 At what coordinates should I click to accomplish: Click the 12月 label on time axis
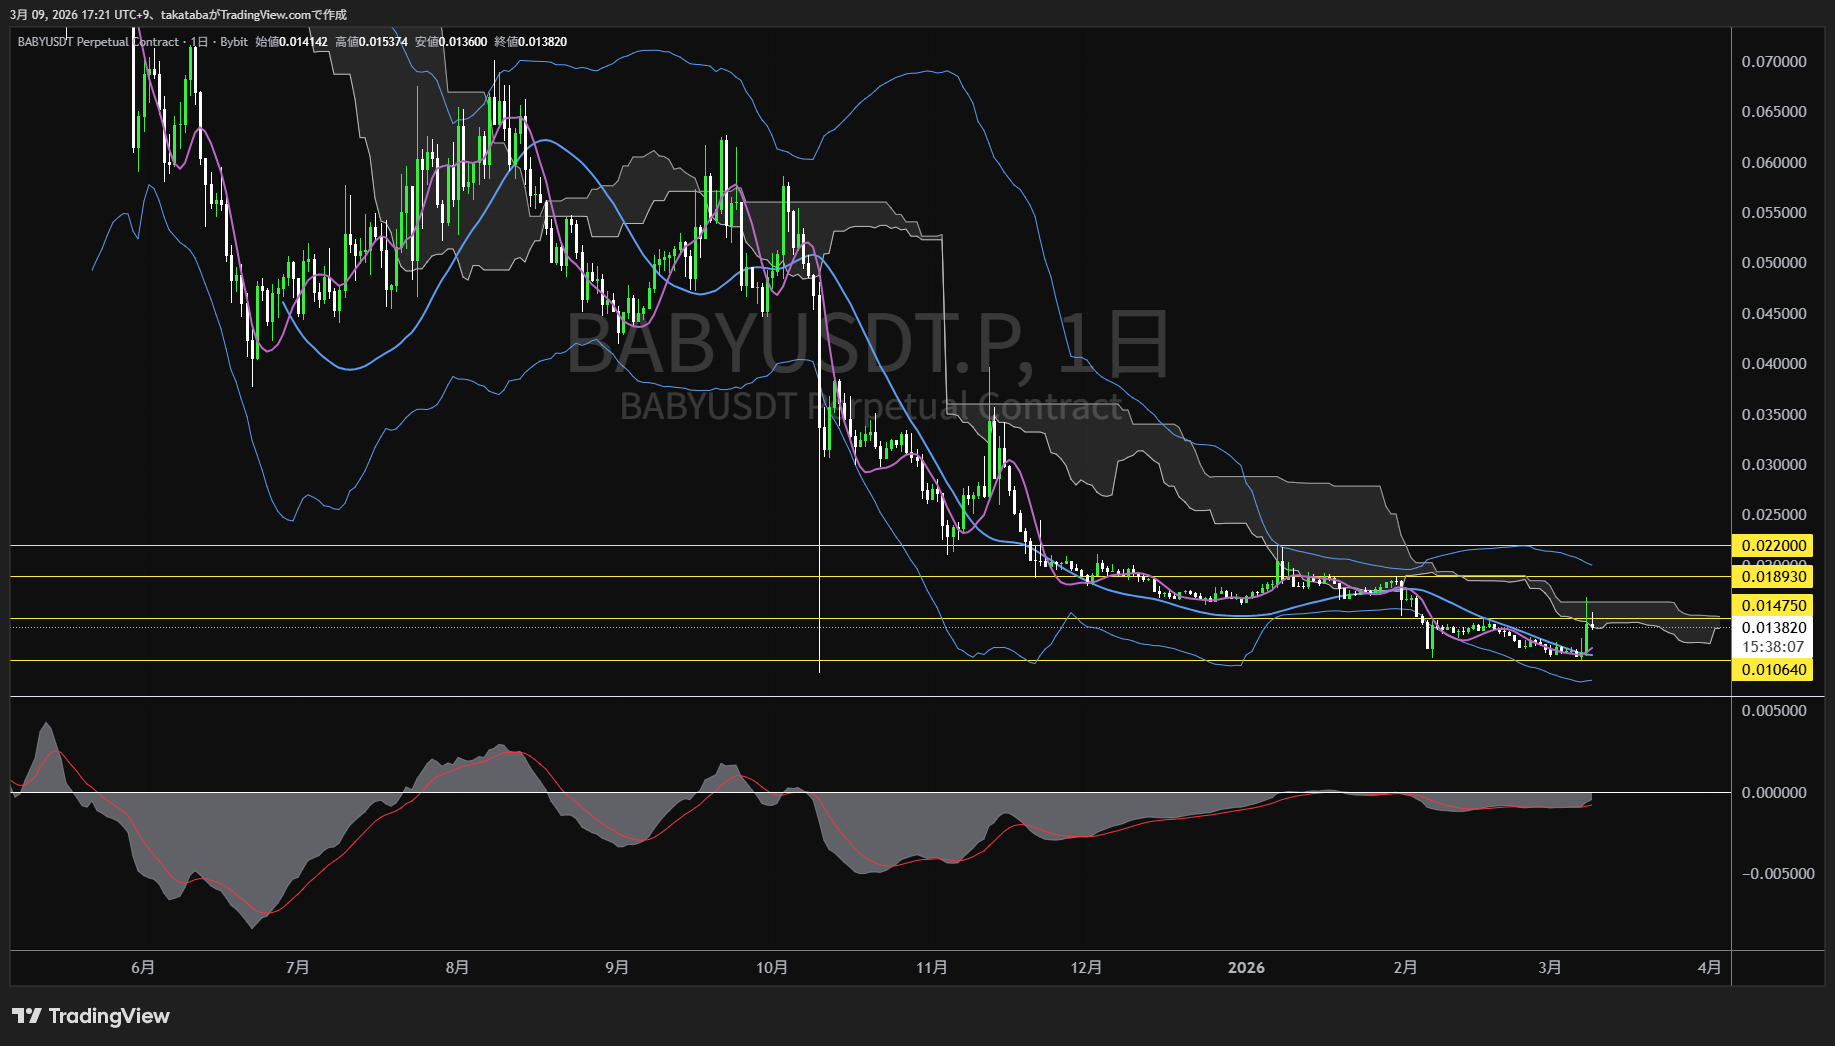click(1086, 967)
